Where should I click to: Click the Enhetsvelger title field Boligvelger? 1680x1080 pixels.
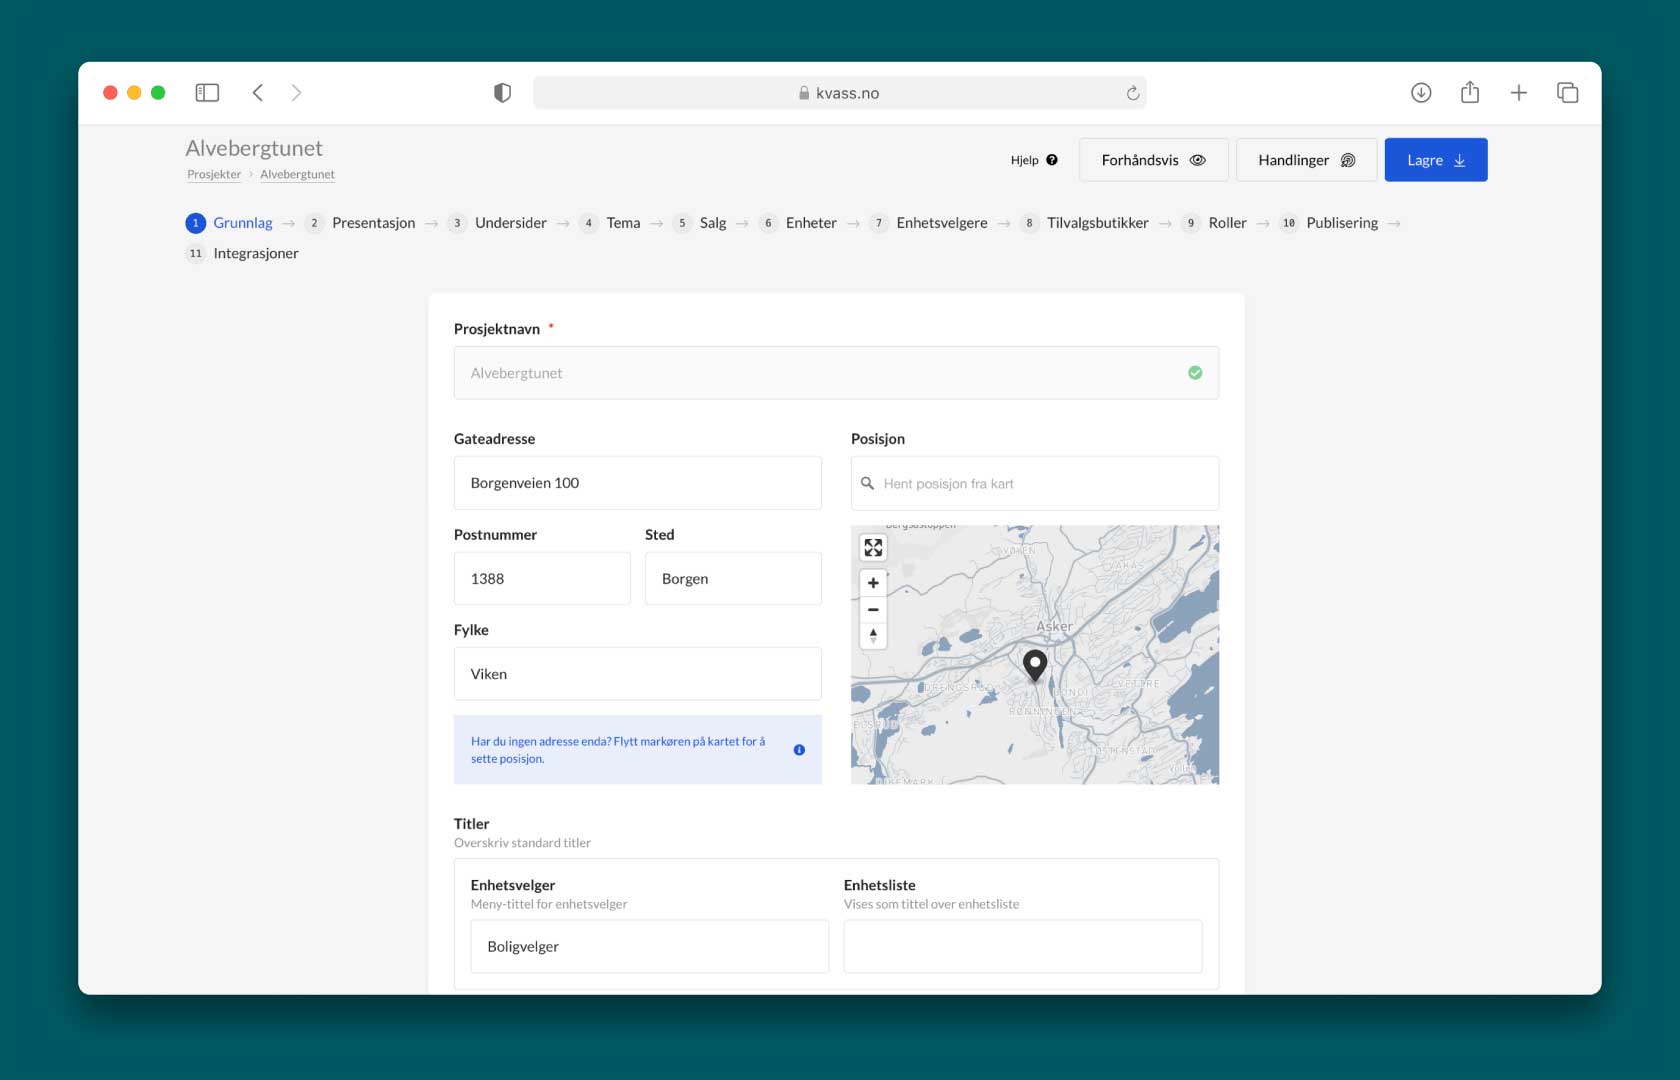tap(650, 946)
